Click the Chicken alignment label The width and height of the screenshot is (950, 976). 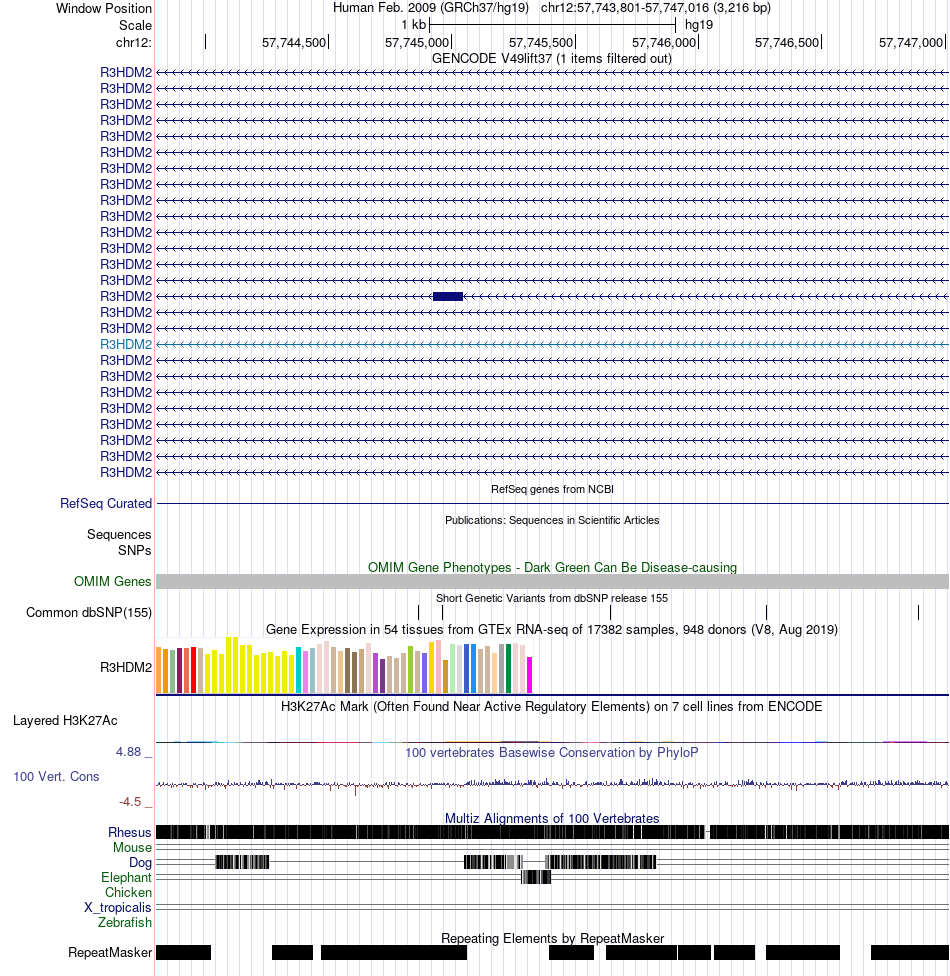(128, 893)
